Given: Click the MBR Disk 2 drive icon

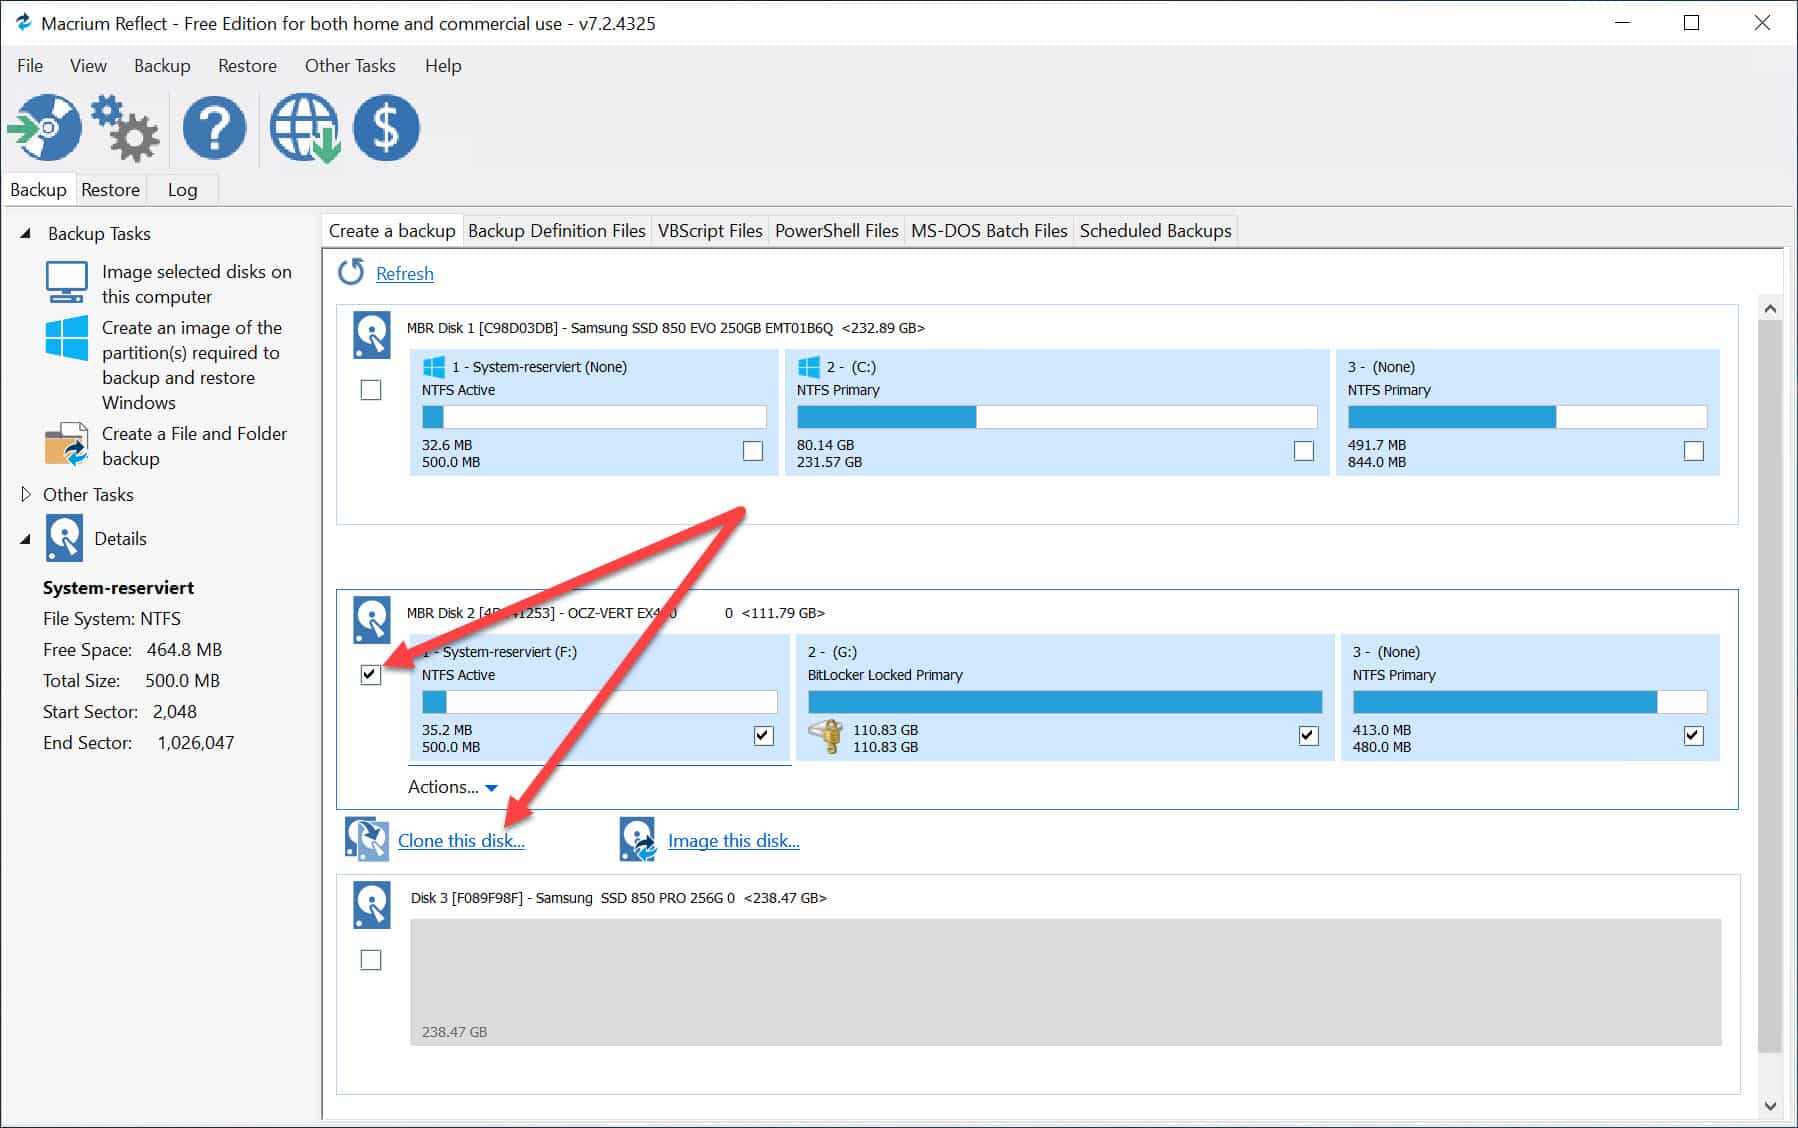Looking at the screenshot, I should point(372,619).
